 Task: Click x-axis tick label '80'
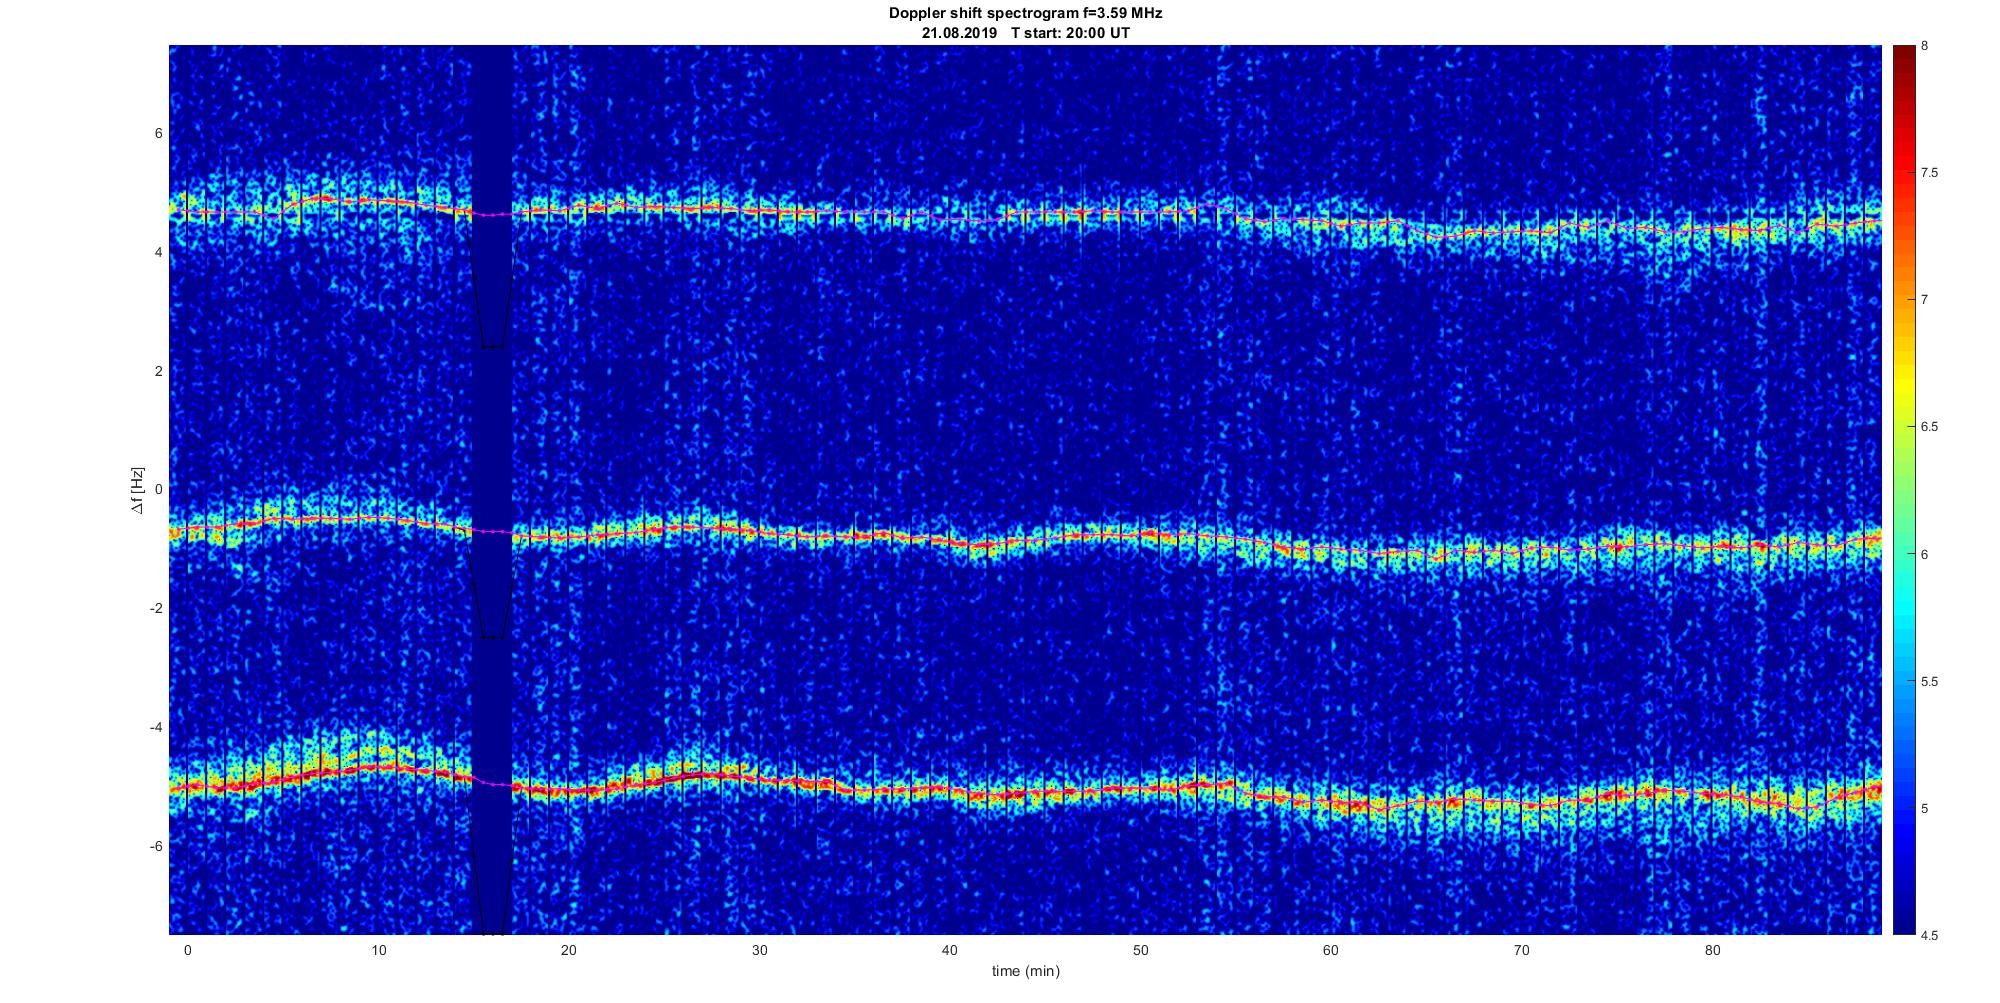pyautogui.click(x=1713, y=950)
